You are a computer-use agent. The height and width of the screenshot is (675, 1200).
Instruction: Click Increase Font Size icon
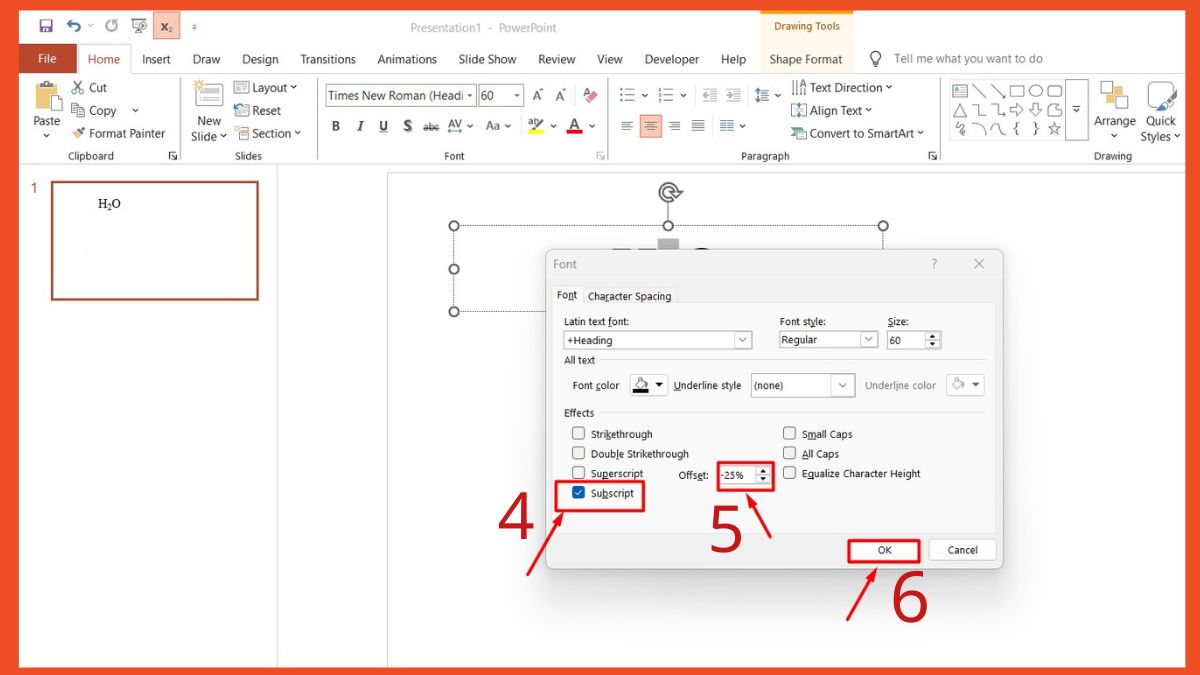(x=539, y=96)
